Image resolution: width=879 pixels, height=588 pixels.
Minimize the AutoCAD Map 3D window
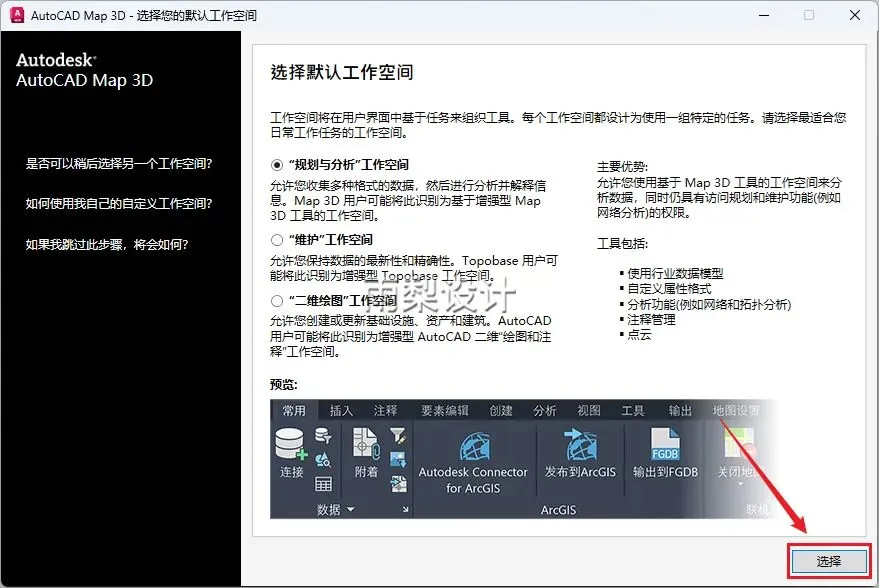(x=764, y=15)
